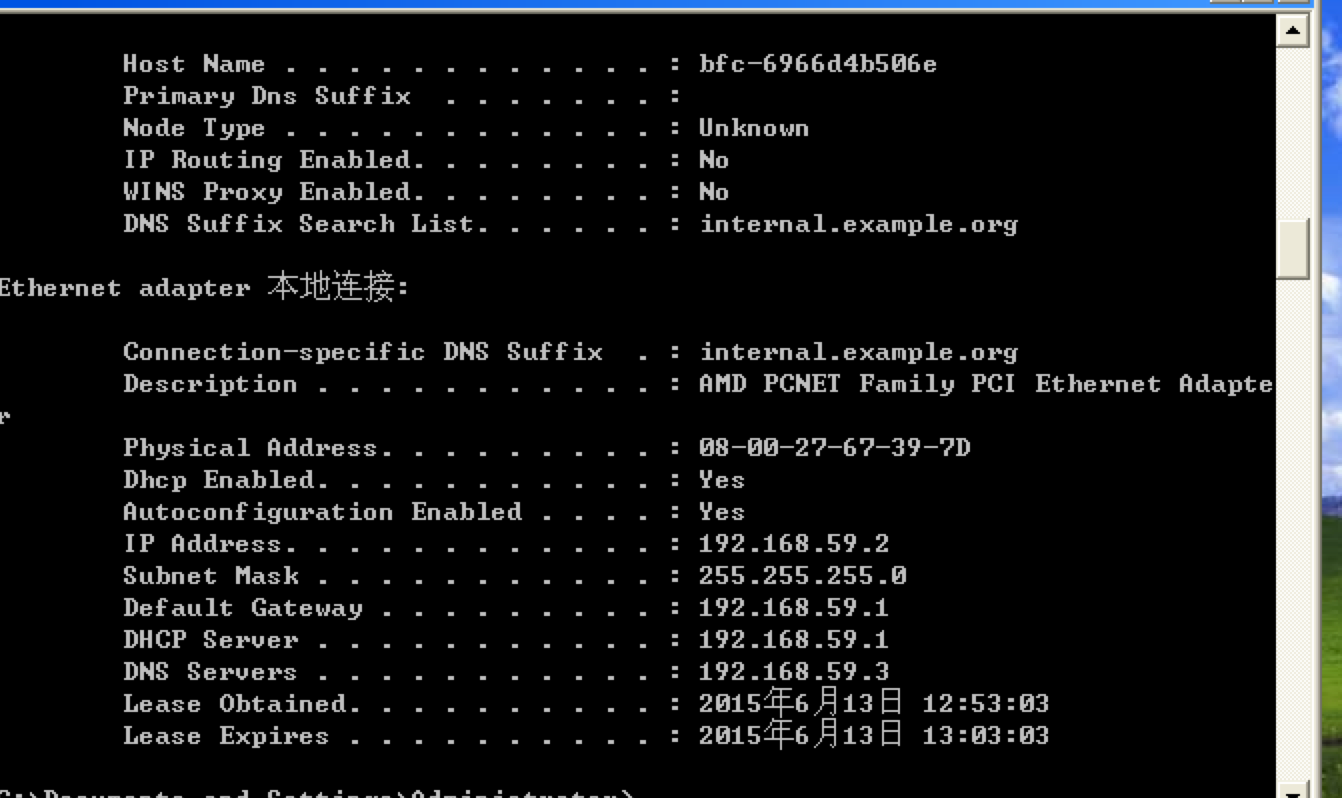Click the host name bfc-6966d4b506e
The image size is (1342, 798).
click(818, 64)
